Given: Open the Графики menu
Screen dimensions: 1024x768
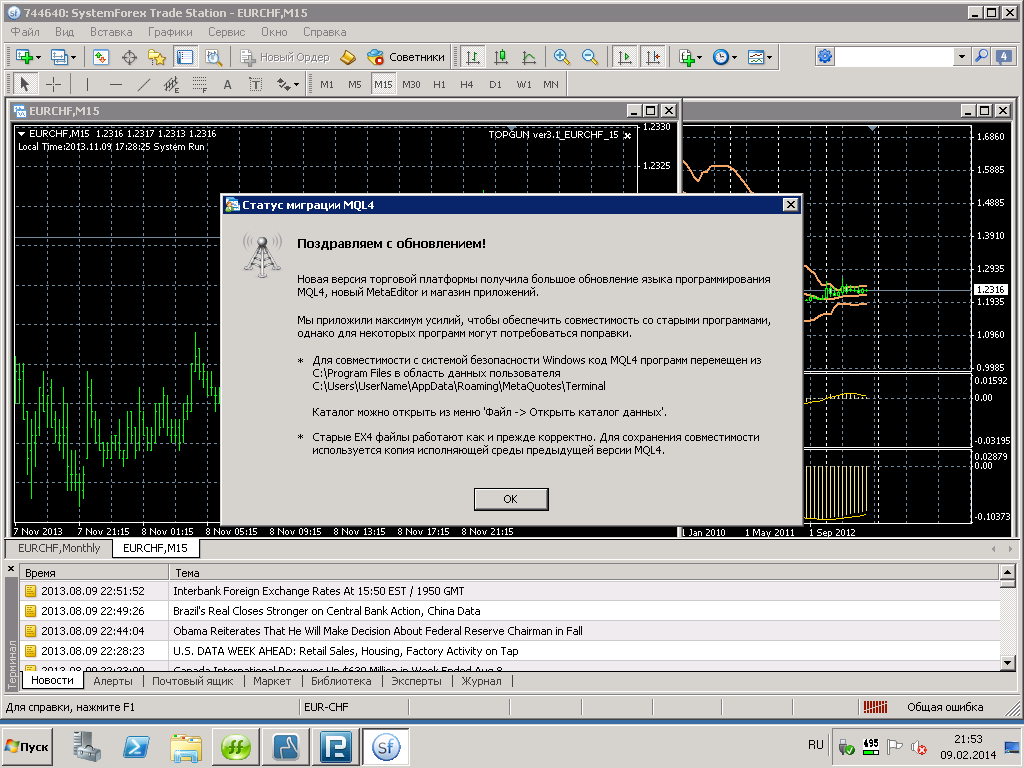Looking at the screenshot, I should click(170, 32).
